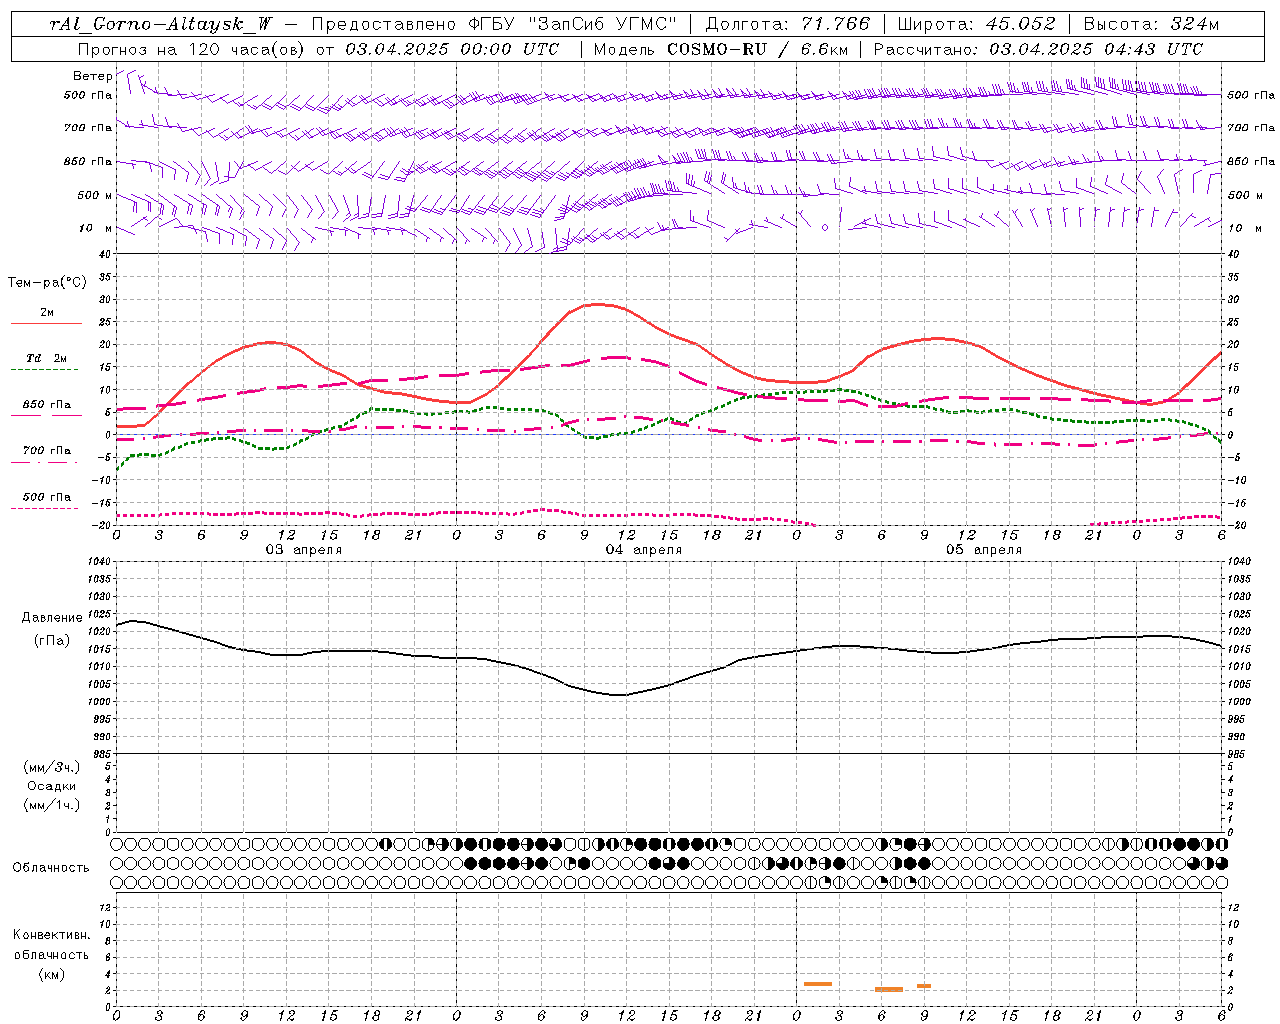Click the Долгота: 71.766 header field
1280x1024 pixels.
click(788, 24)
